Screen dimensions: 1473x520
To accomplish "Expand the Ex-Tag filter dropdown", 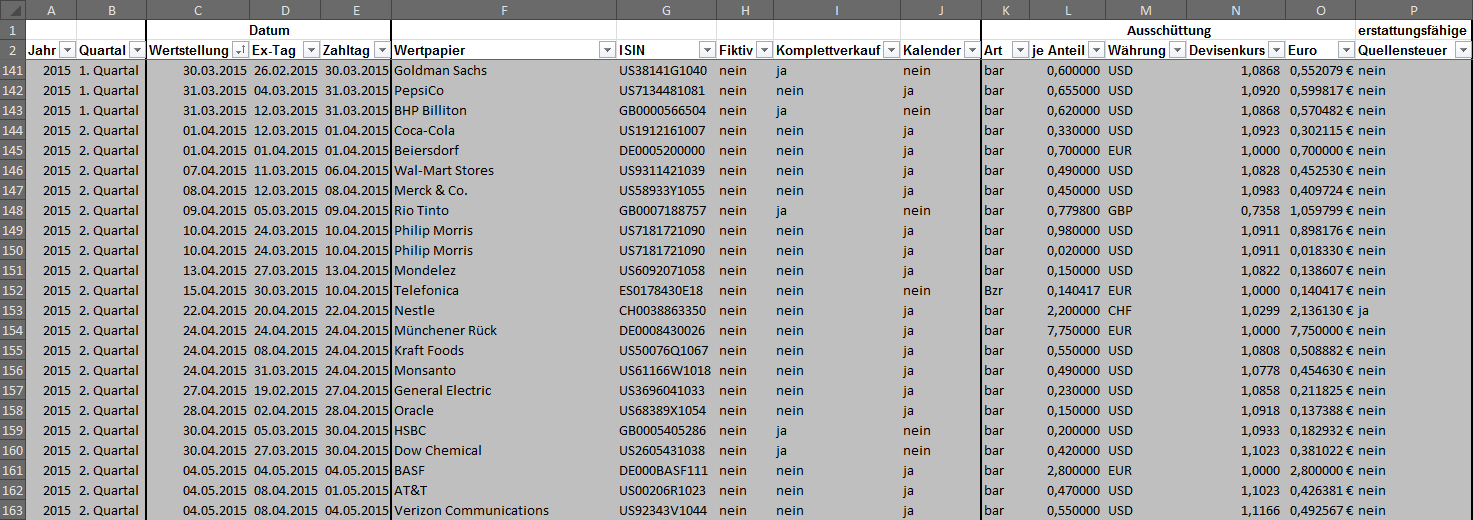I will point(310,50).
